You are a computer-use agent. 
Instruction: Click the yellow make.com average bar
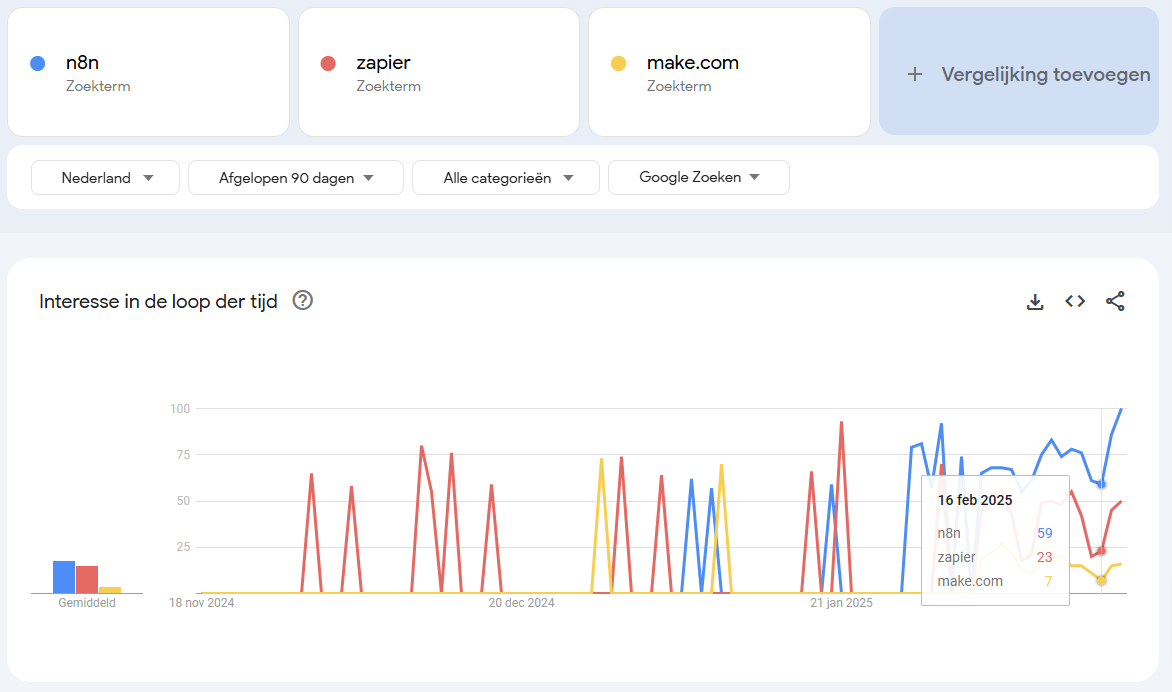tap(110, 590)
